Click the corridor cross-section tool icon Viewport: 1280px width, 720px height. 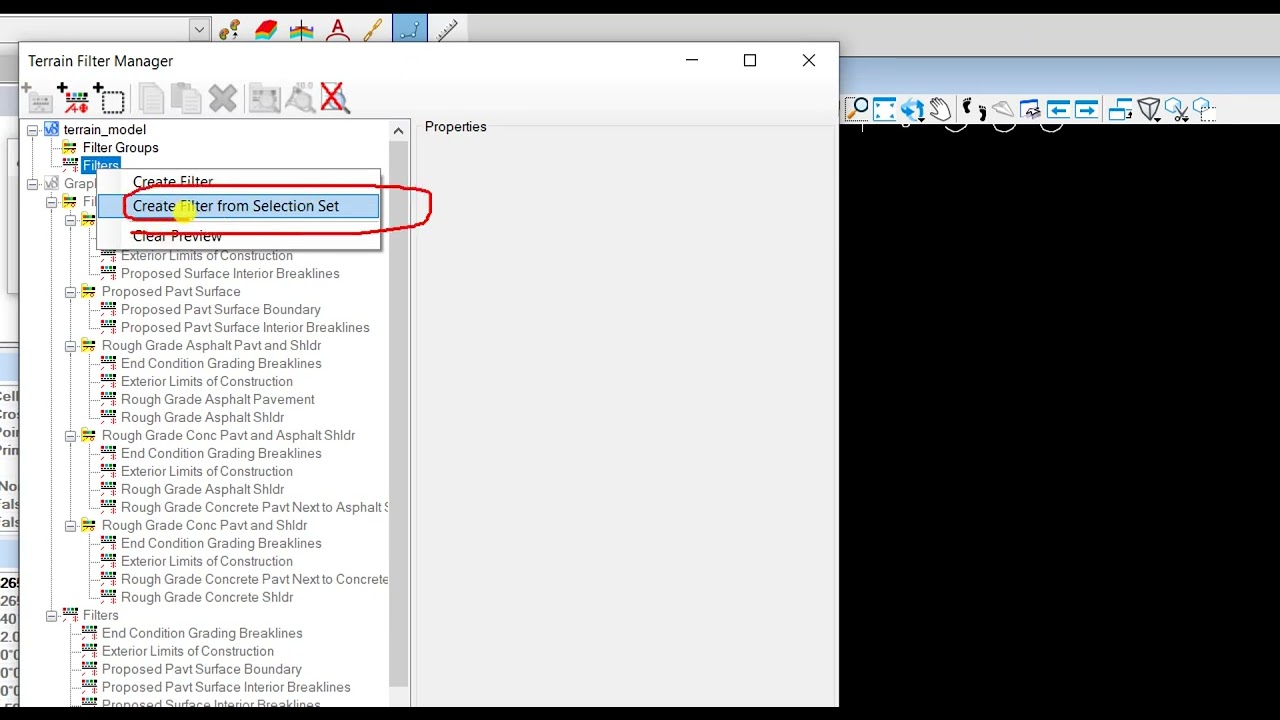click(301, 30)
